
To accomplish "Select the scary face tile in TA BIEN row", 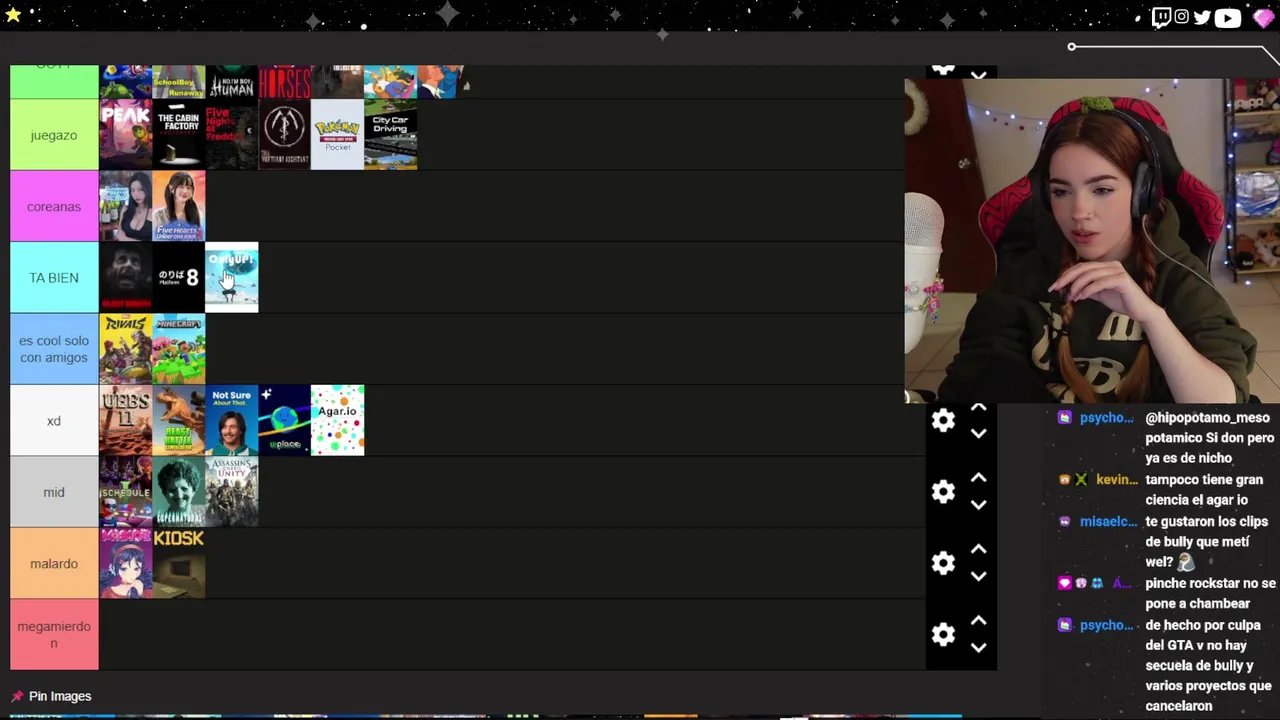I will [125, 277].
